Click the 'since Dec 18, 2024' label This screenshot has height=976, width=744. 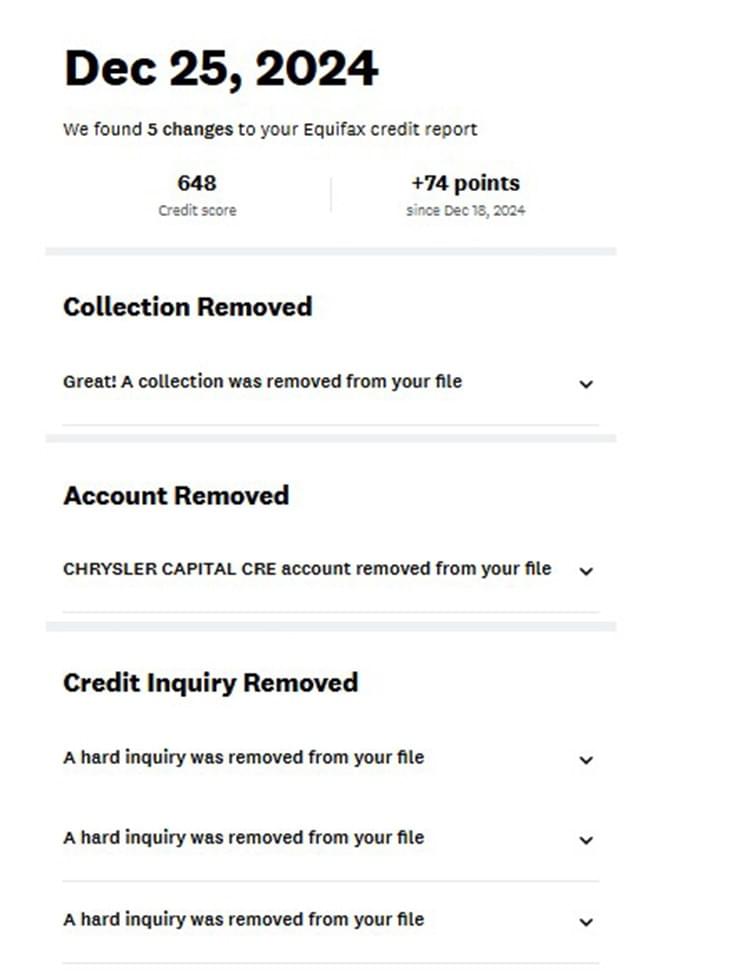pos(466,210)
